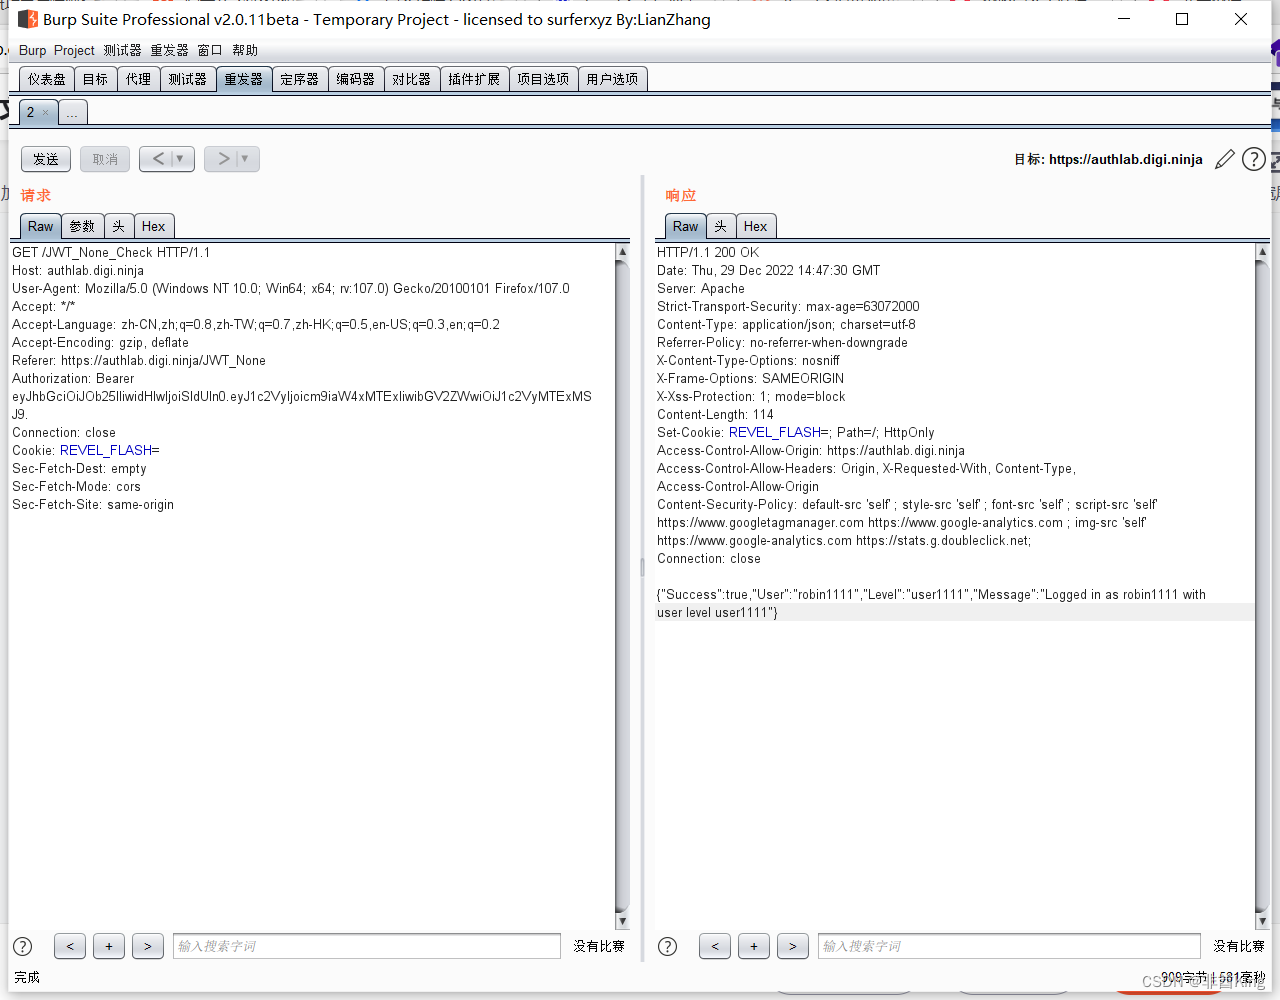The height and width of the screenshot is (1000, 1280).
Task: Open the Burp menu
Action: [32, 50]
